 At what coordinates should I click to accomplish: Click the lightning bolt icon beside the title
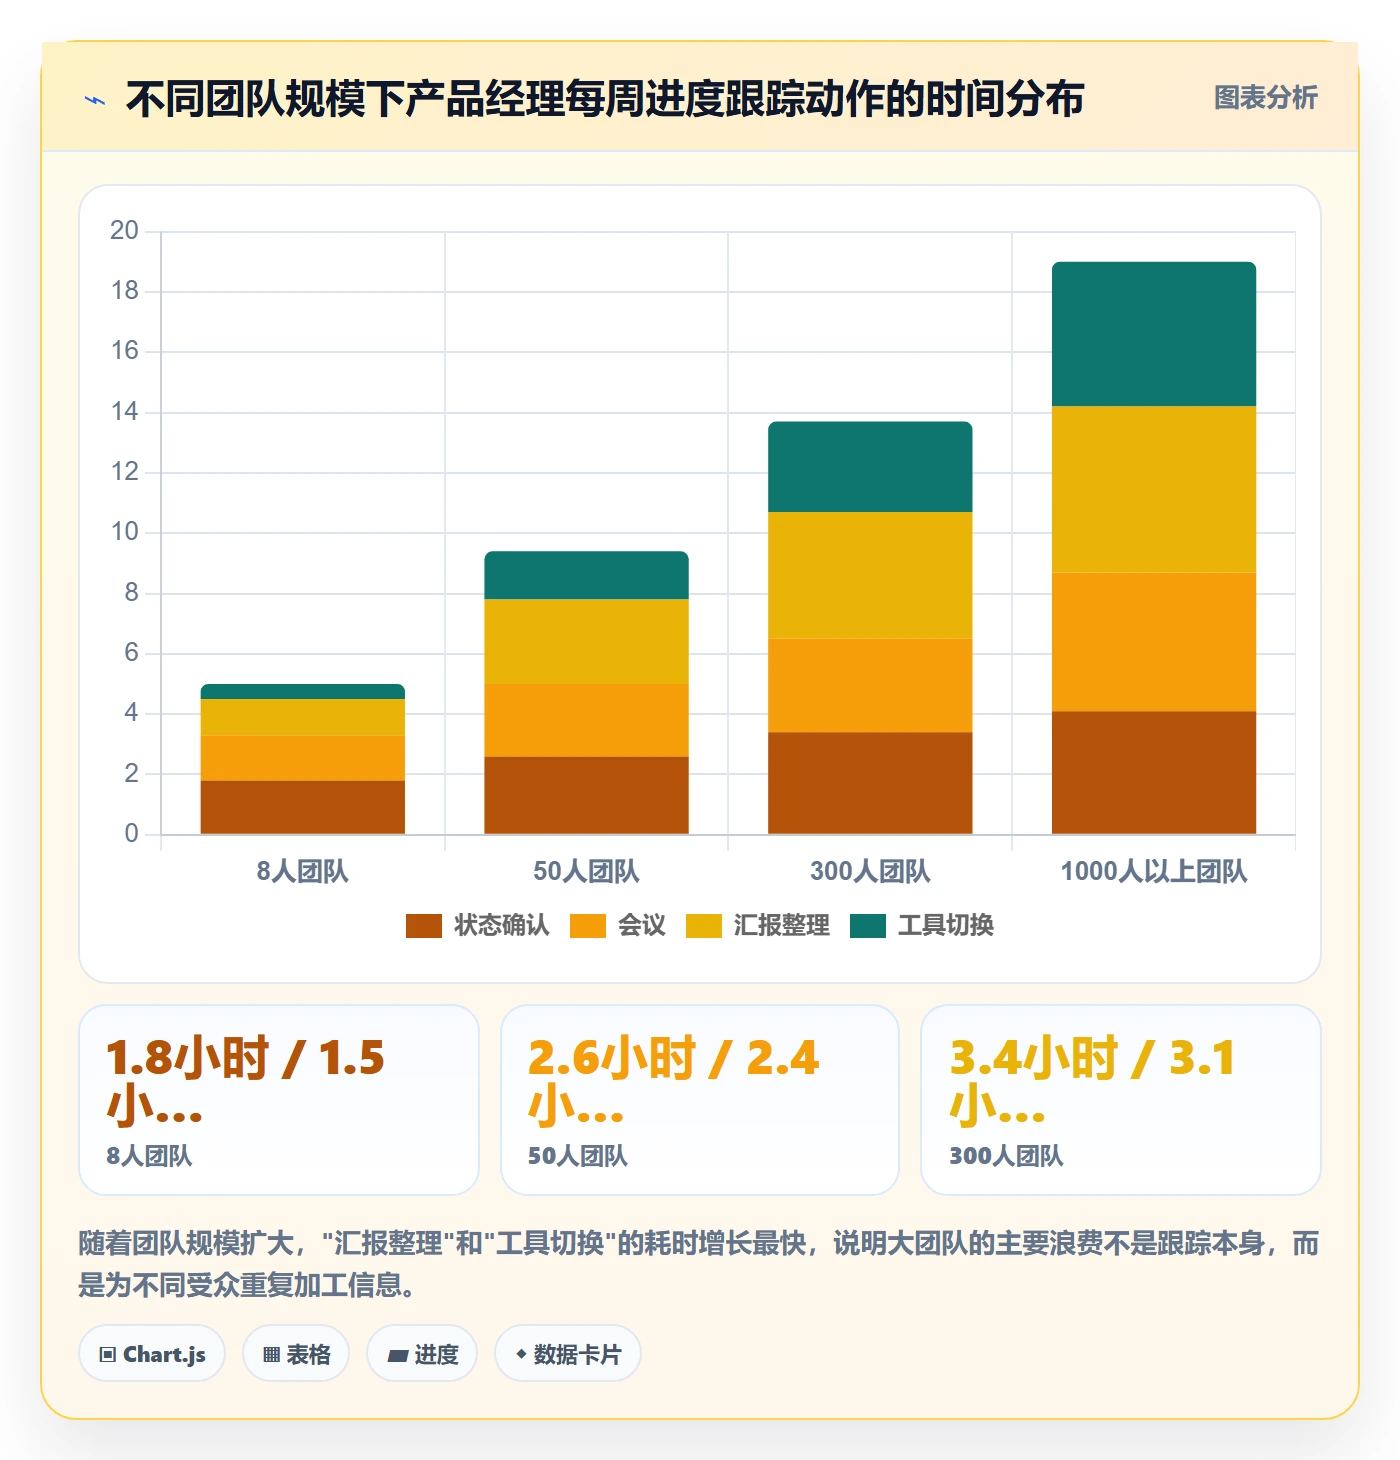pos(95,100)
